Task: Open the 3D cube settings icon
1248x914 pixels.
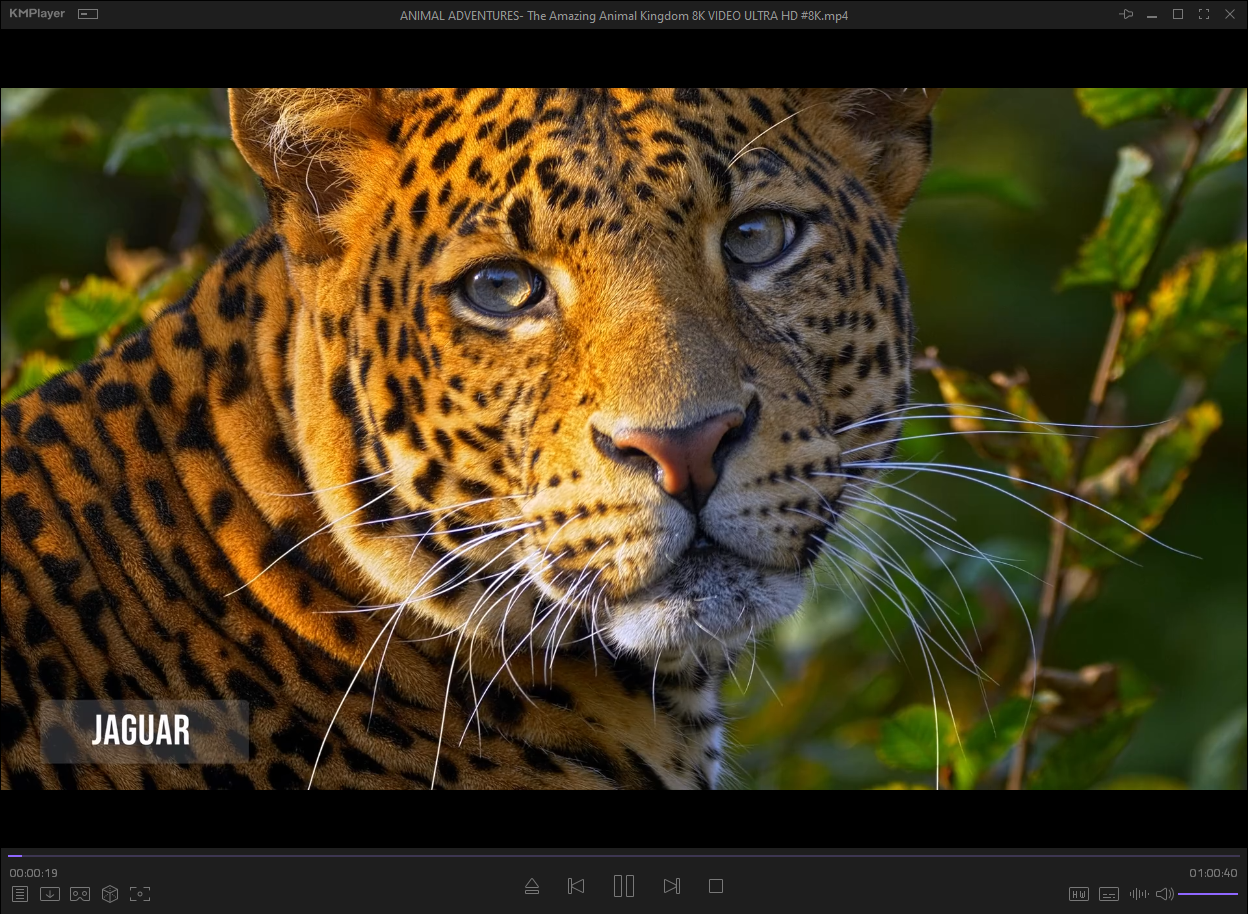Action: [110, 894]
